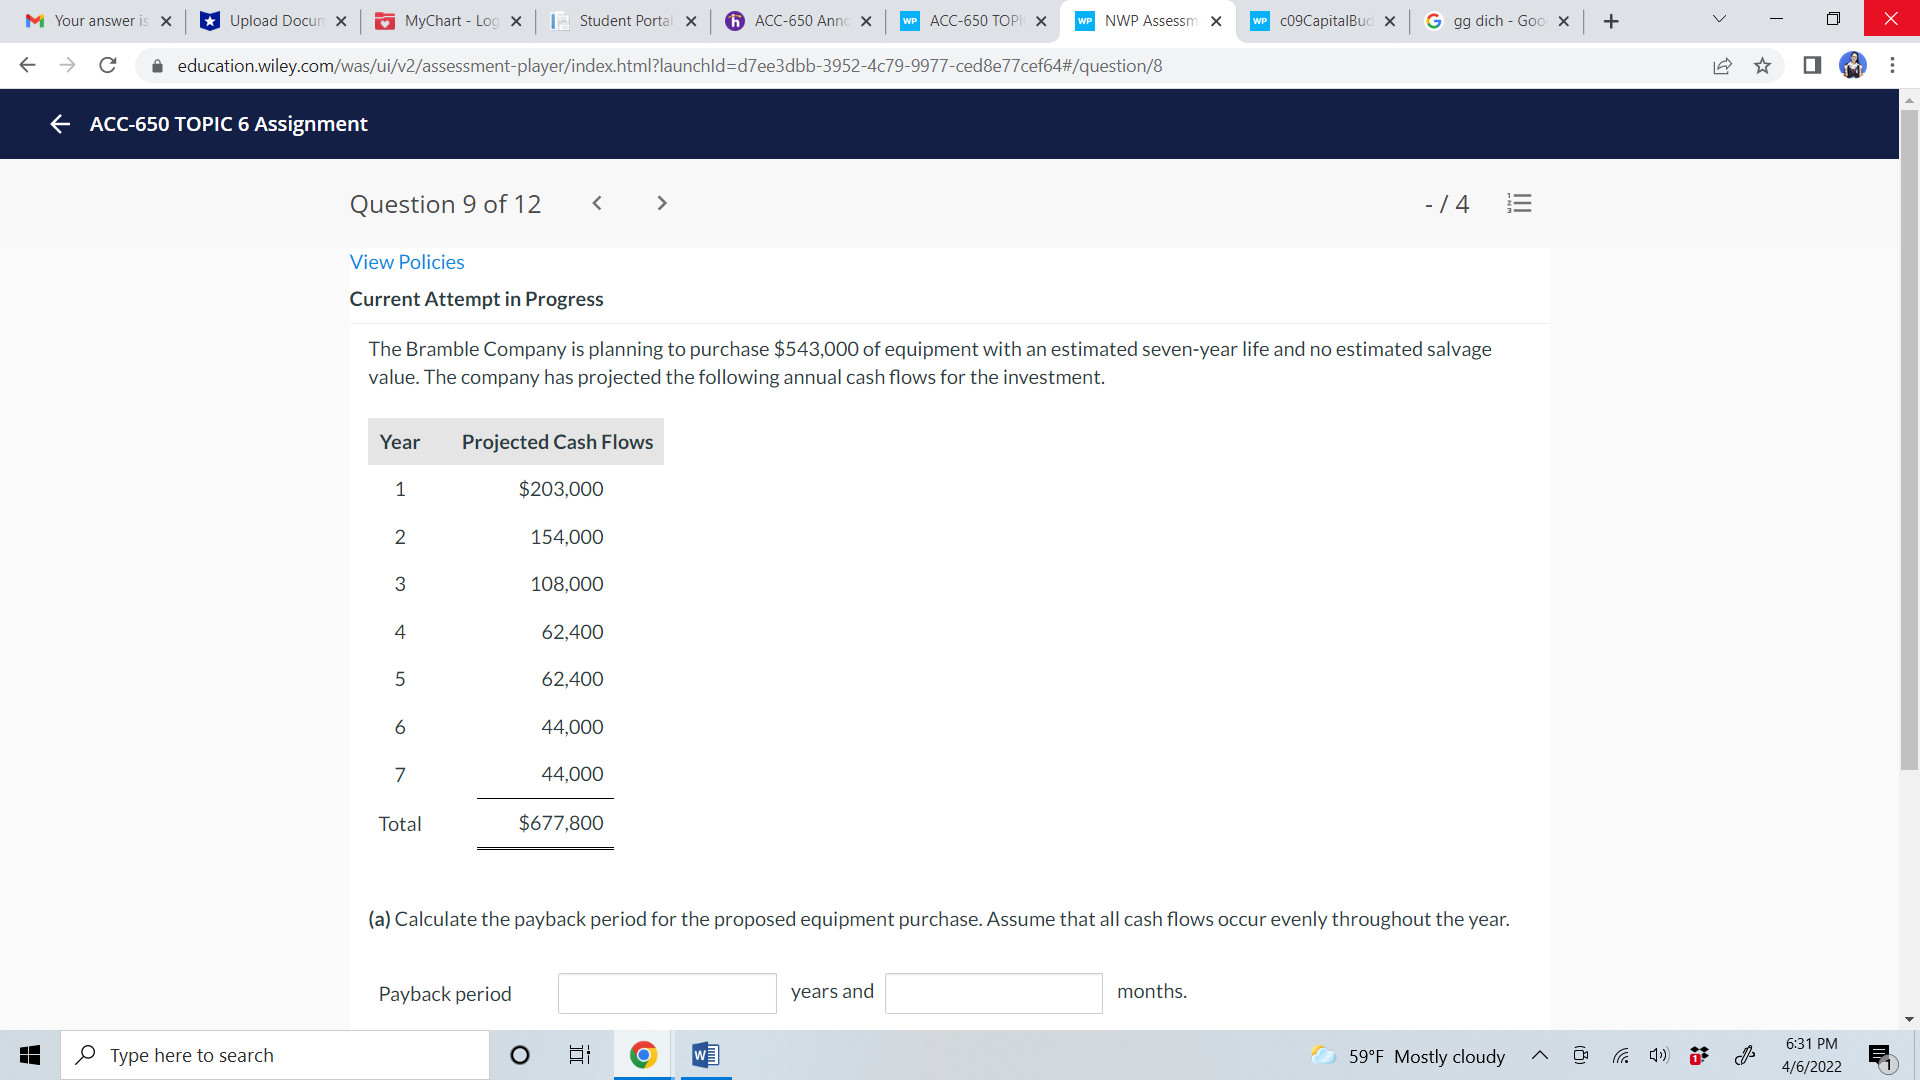This screenshot has height=1080, width=1920.
Task: Bookmark this page with the star icon
Action: (x=1763, y=66)
